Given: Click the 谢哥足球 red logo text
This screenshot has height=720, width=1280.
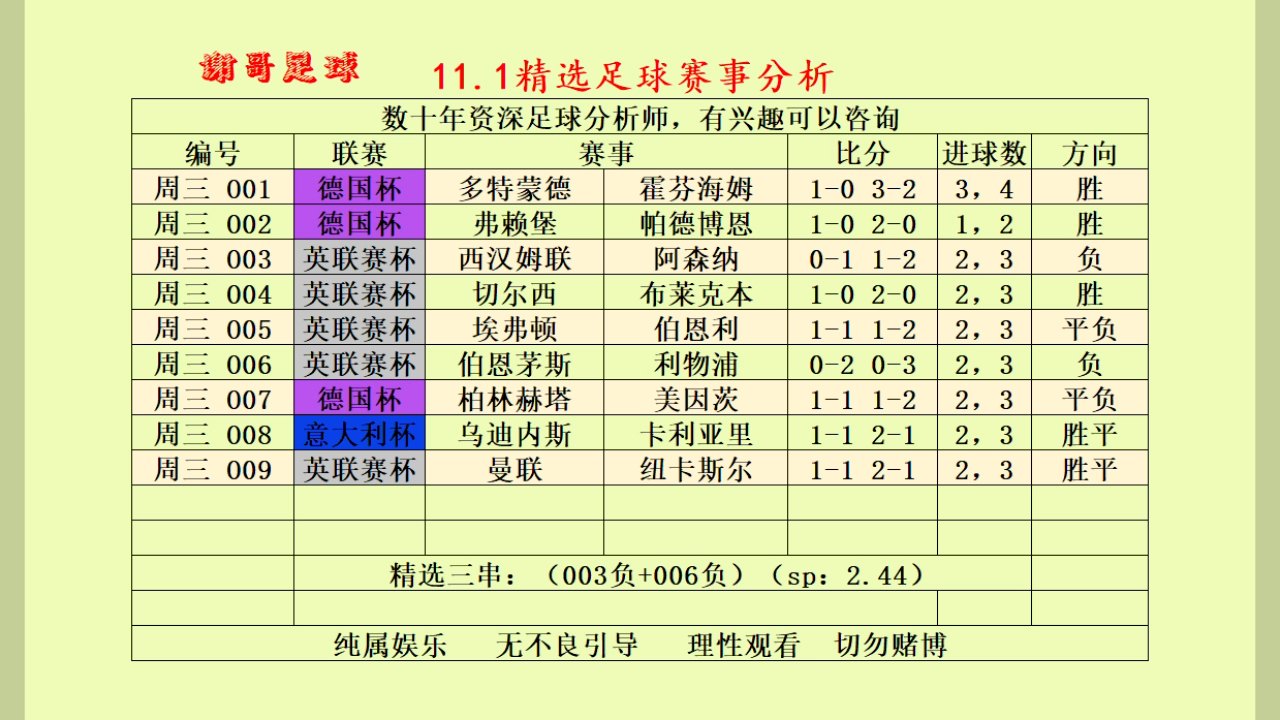Looking at the screenshot, I should [279, 67].
